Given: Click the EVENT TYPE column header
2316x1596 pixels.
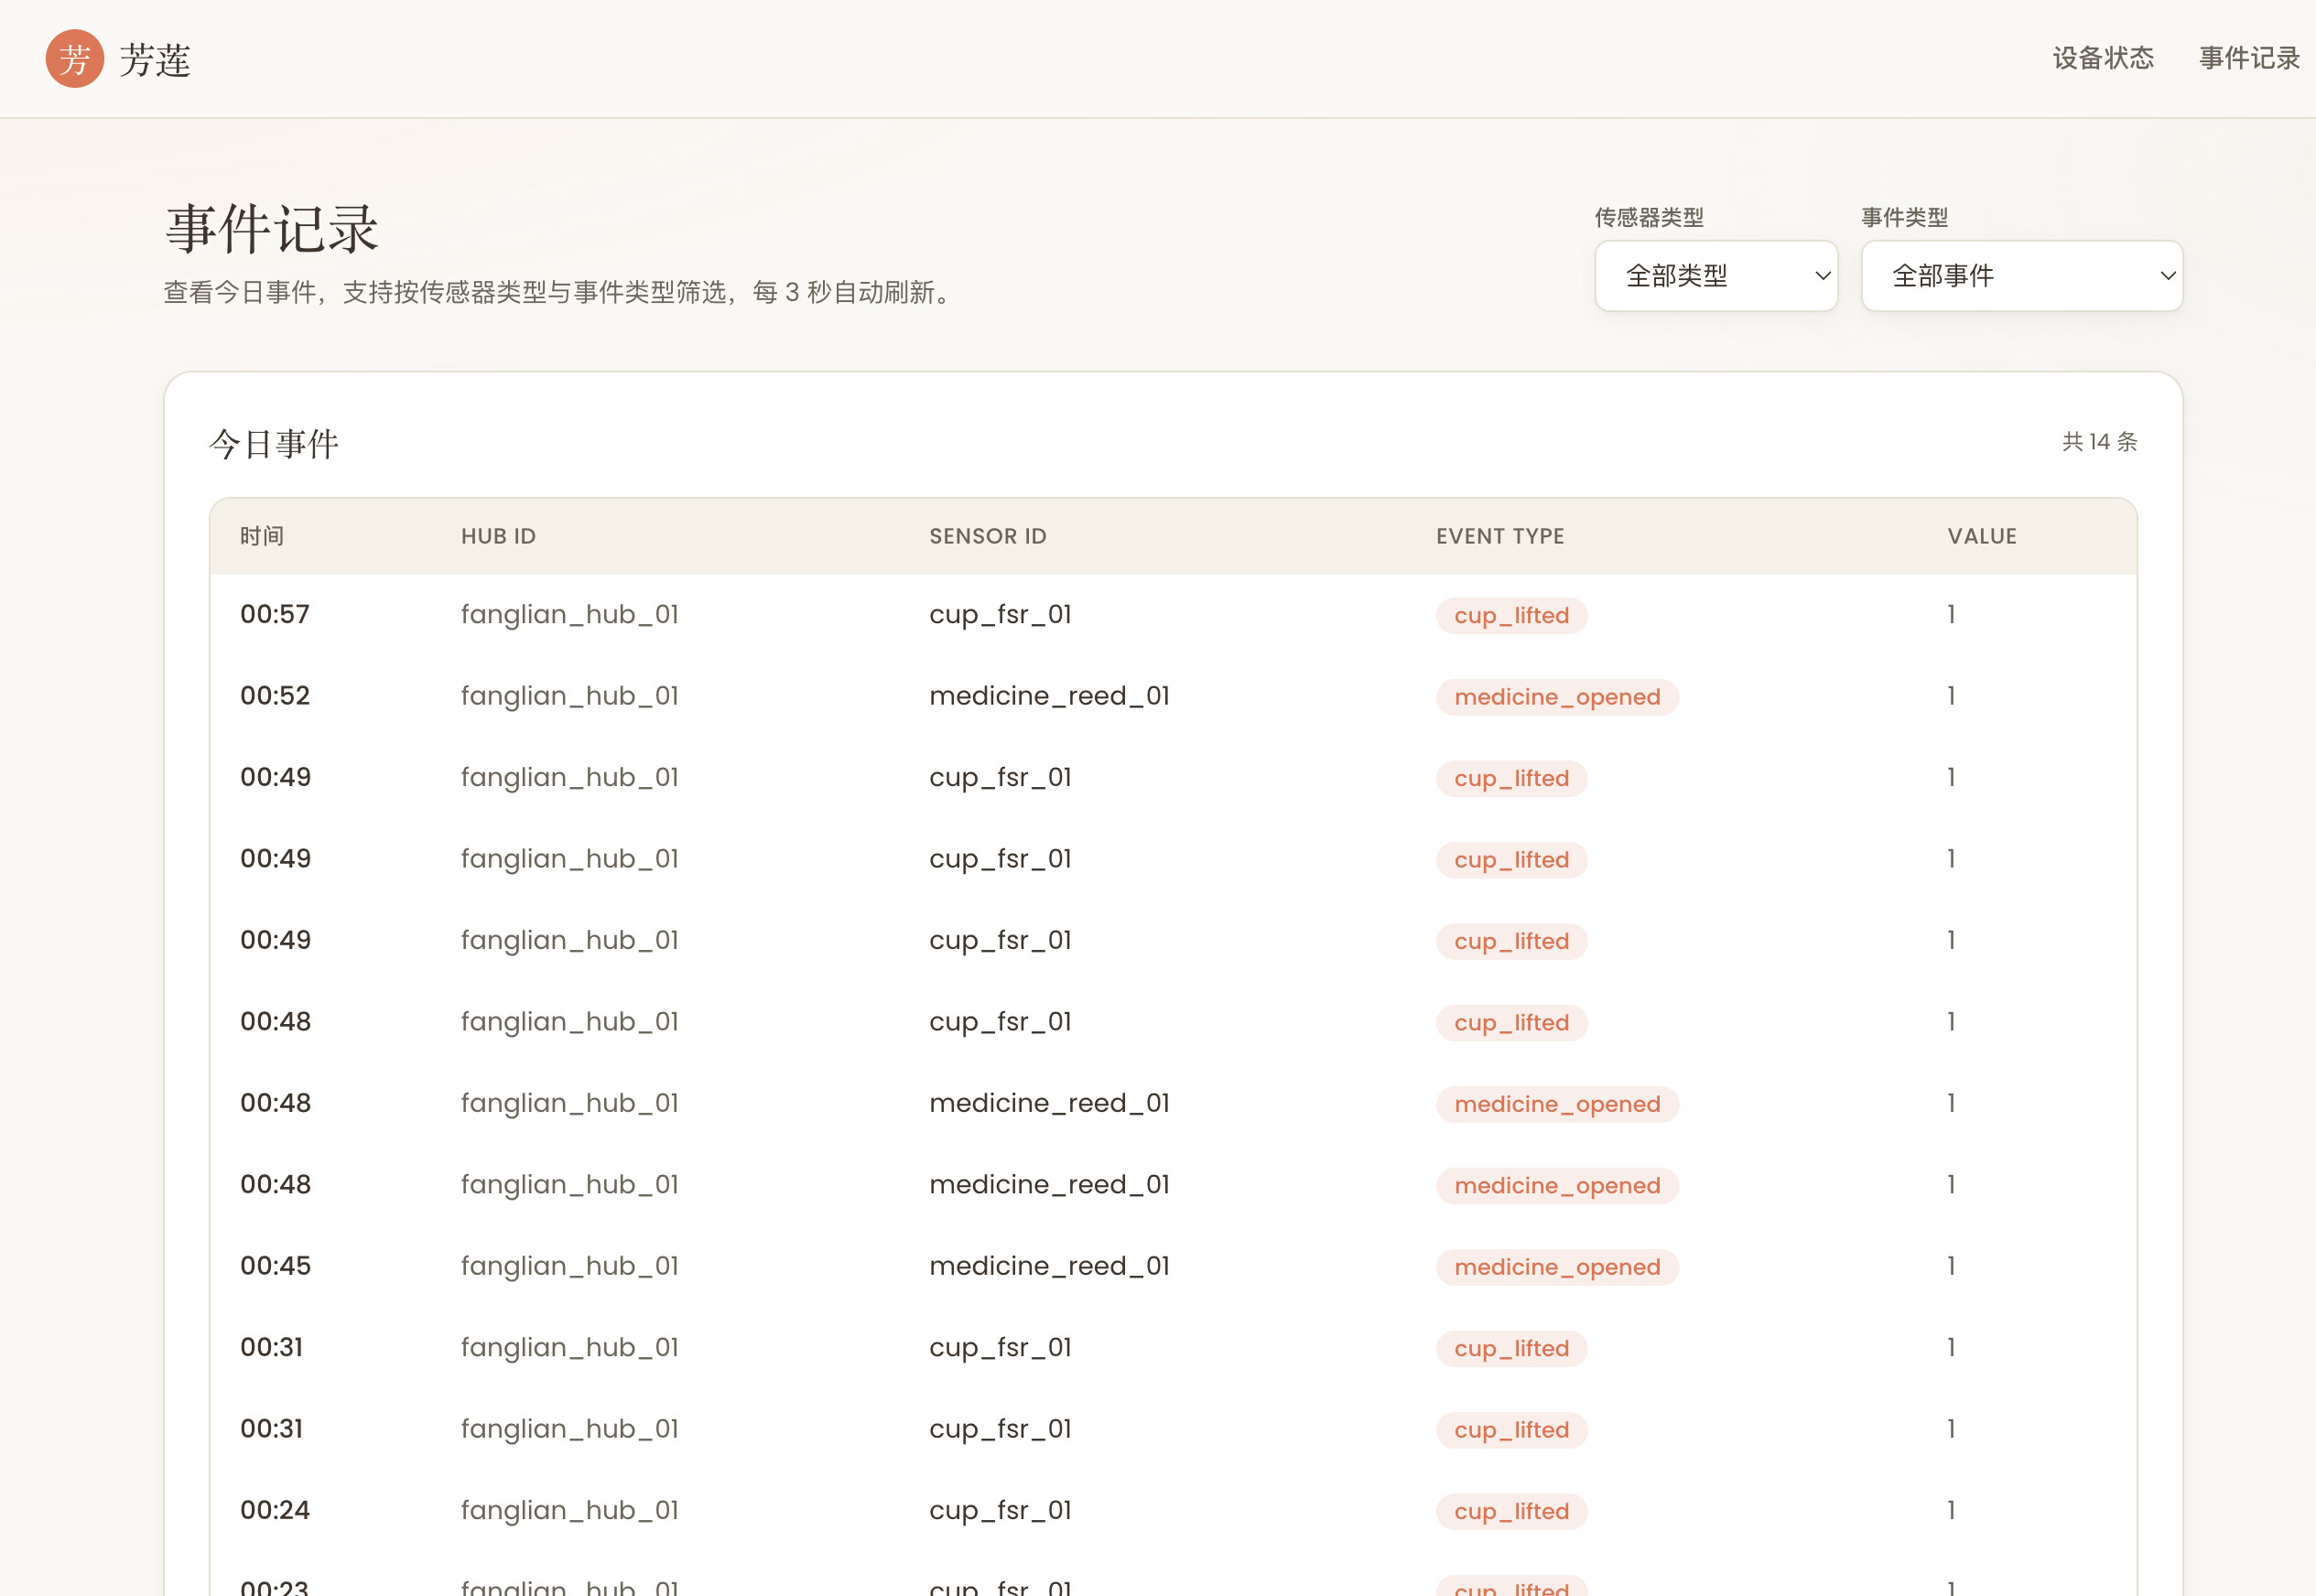Looking at the screenshot, I should (x=1500, y=536).
